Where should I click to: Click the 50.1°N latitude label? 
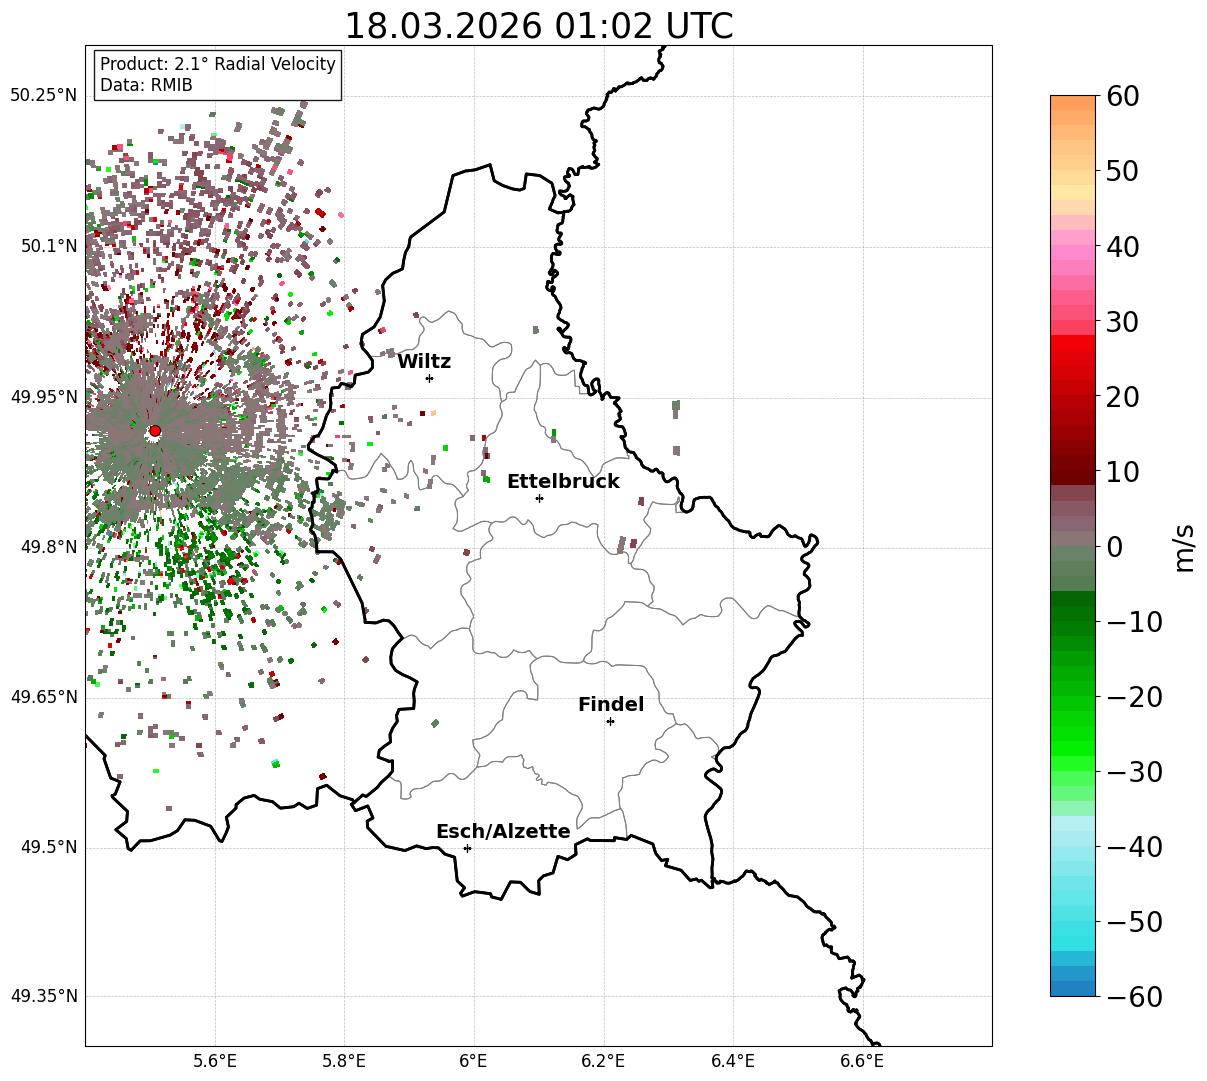(49, 246)
